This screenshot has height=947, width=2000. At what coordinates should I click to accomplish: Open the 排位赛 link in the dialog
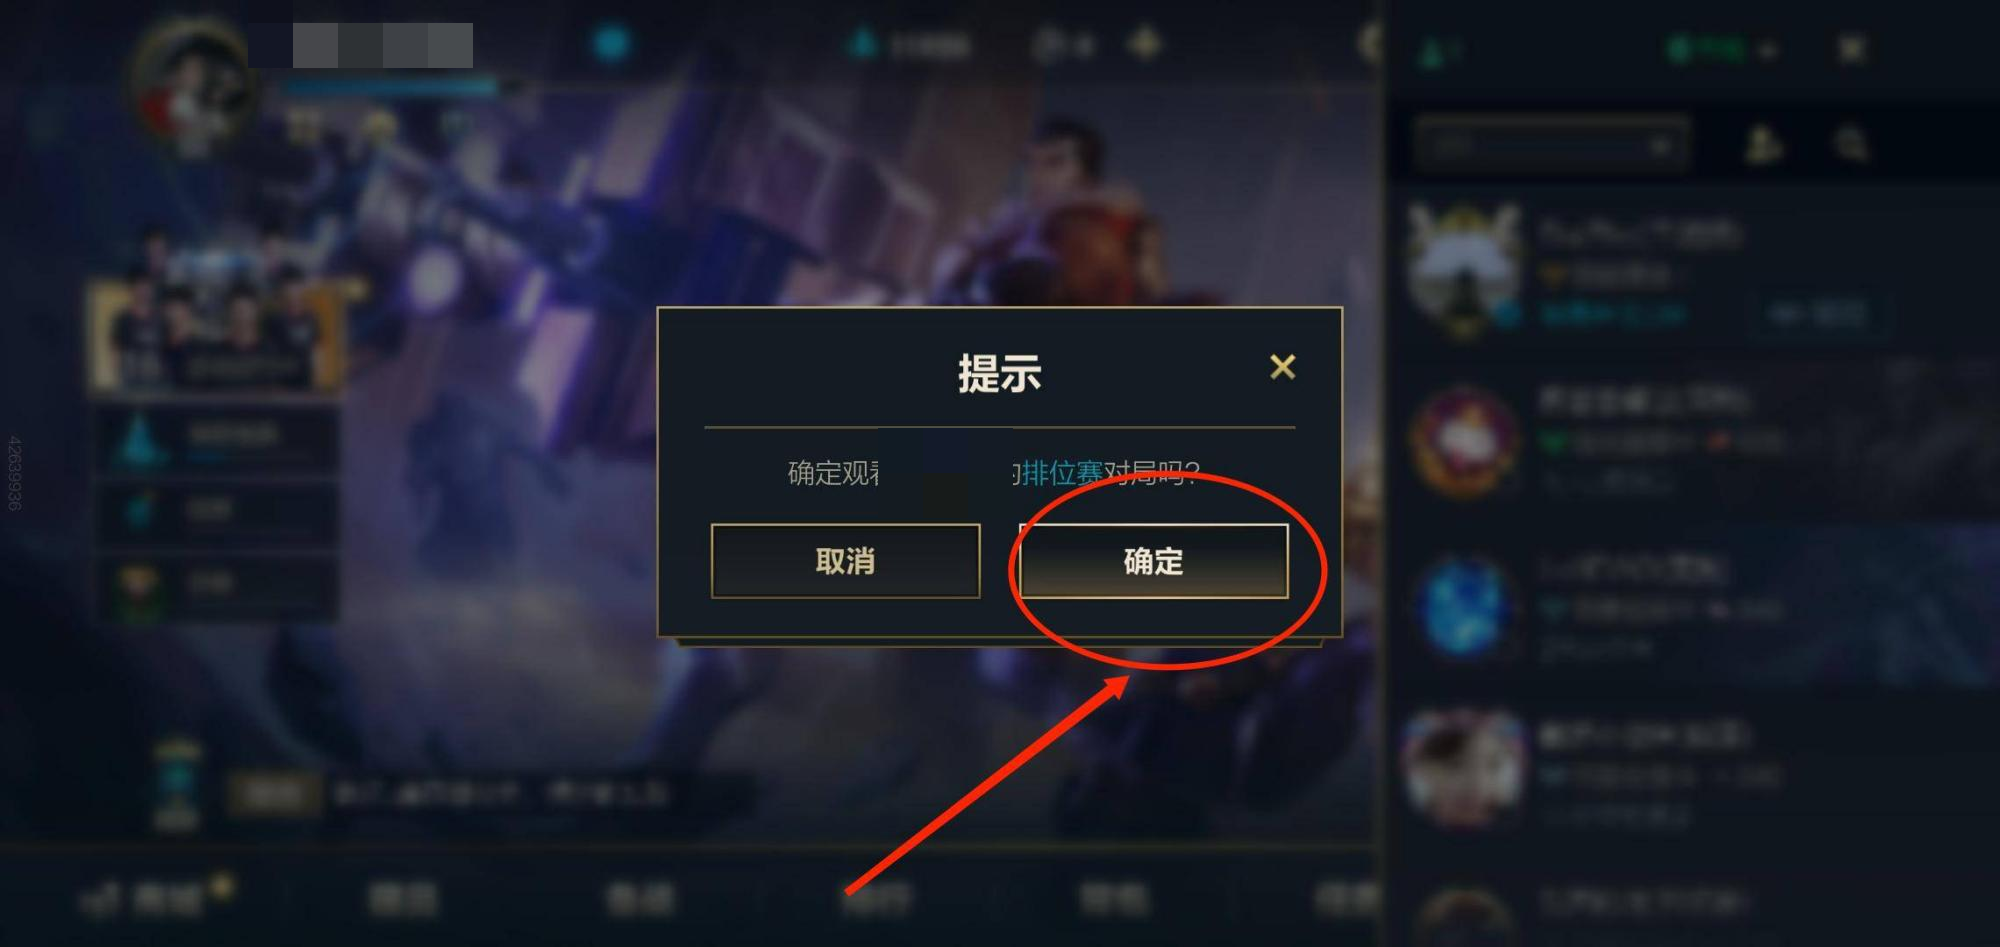tap(1061, 473)
